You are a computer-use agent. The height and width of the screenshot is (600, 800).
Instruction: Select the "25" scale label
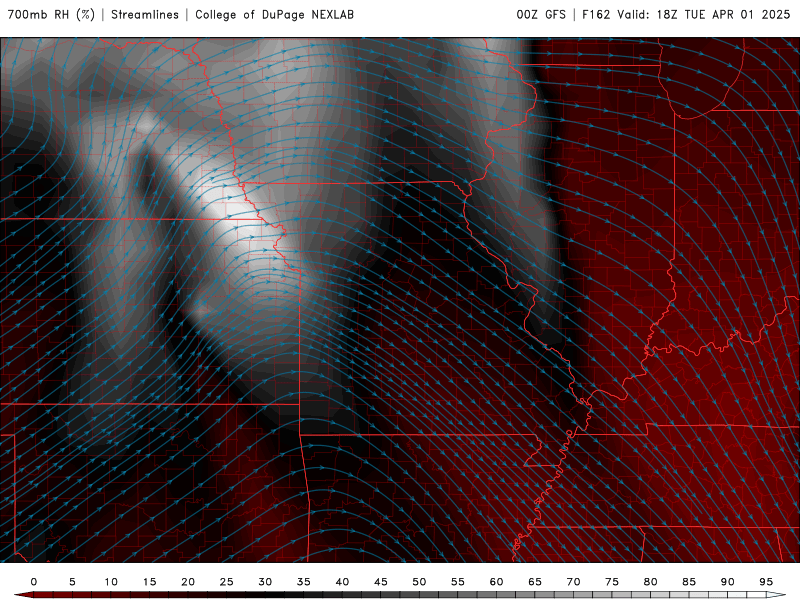(x=227, y=582)
